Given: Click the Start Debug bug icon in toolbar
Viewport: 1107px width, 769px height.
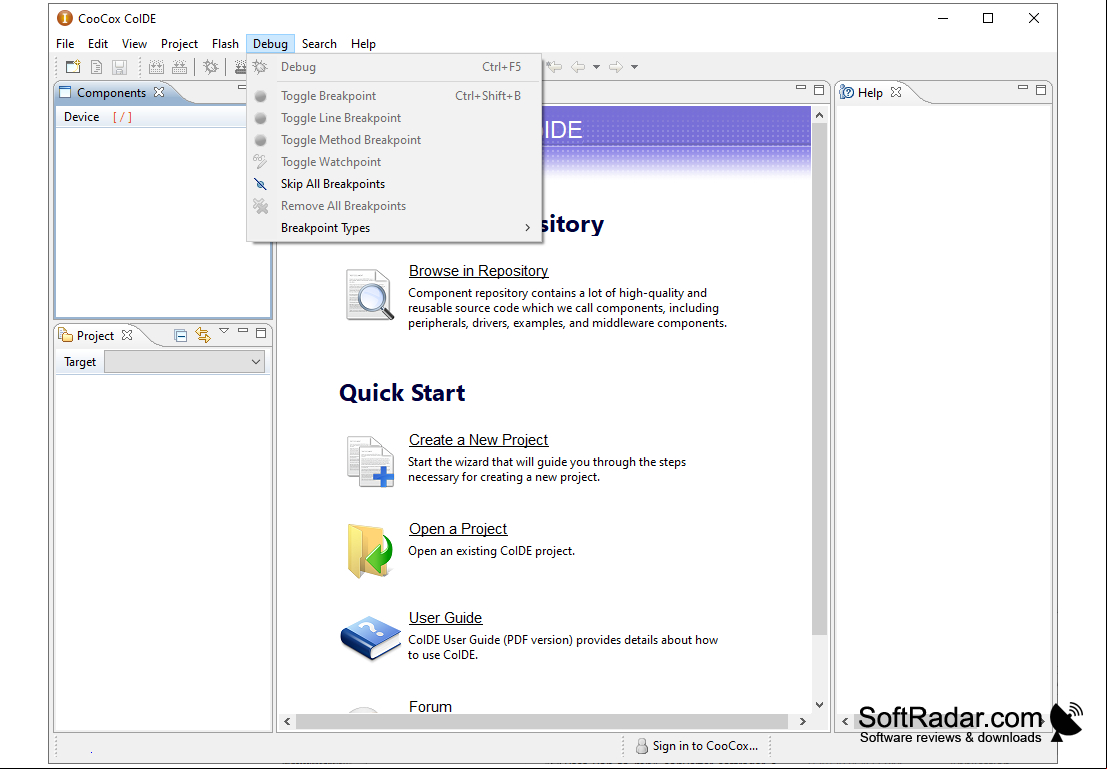Looking at the screenshot, I should 210,67.
